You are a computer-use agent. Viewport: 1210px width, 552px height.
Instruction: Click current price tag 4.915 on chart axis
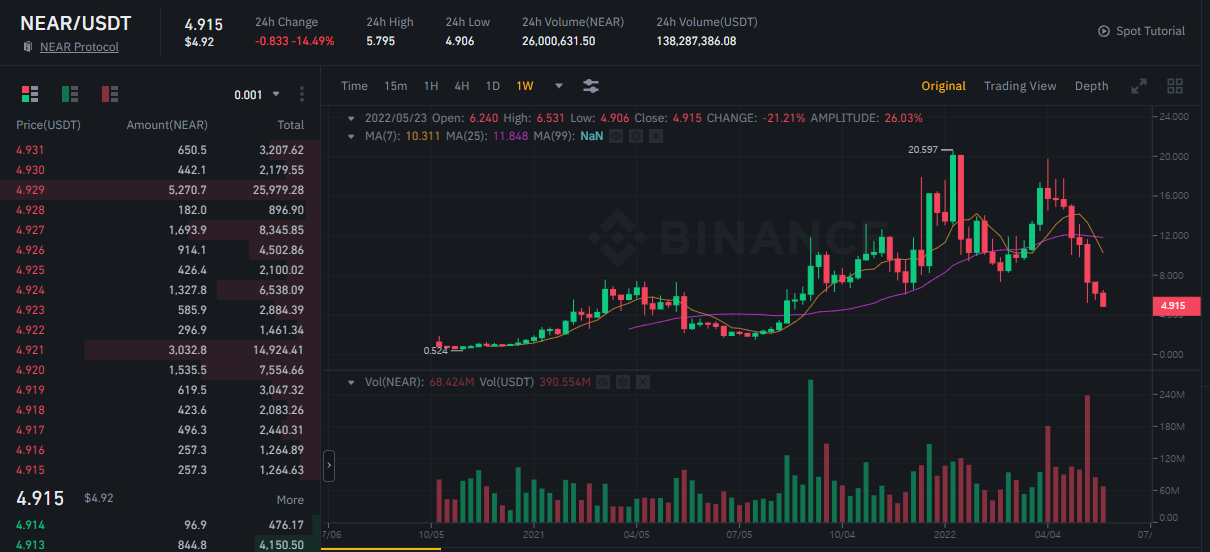tap(1175, 306)
